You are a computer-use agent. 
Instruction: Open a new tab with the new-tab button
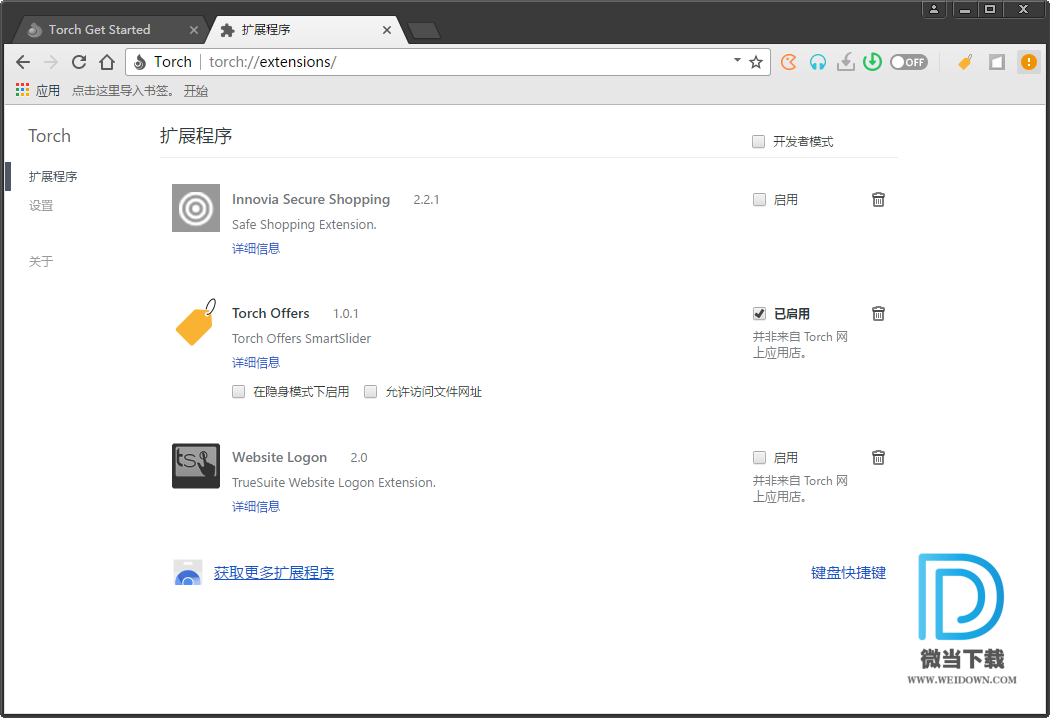(x=424, y=30)
